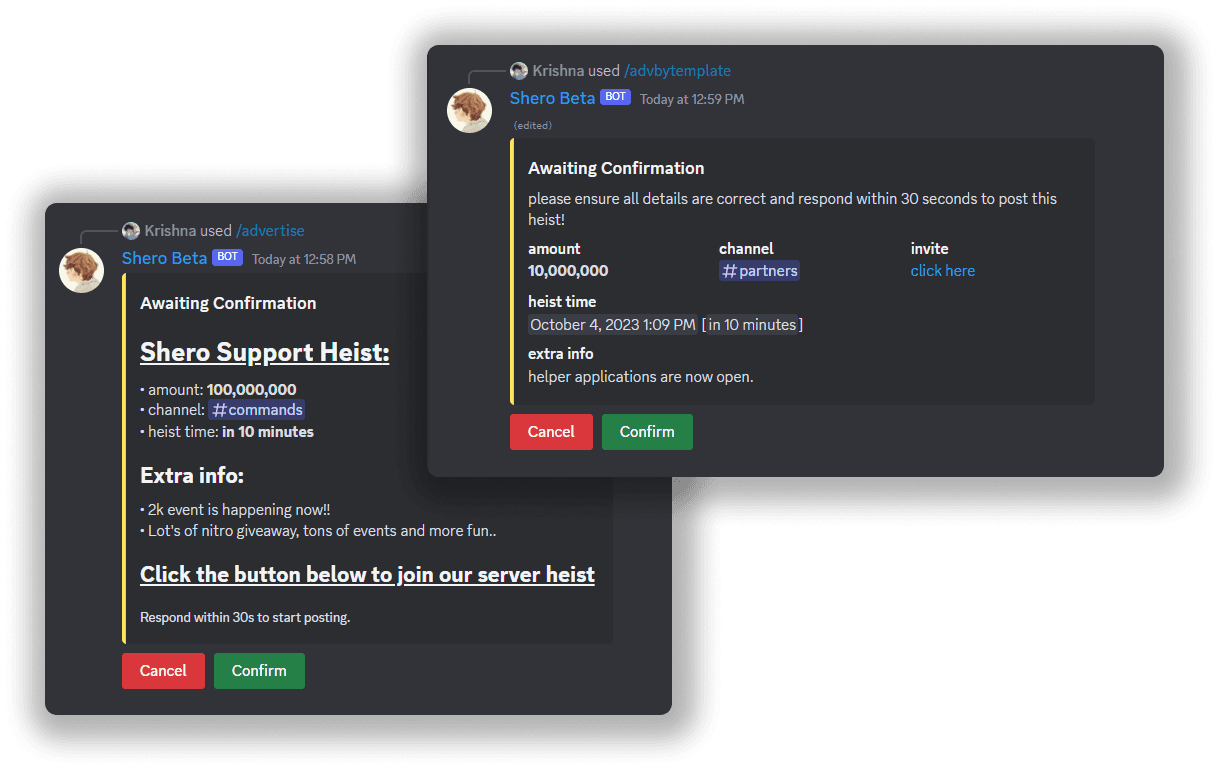The image size is (1219, 770).
Task: Click Krishna's small avatar beside /advbytemplate
Action: click(519, 71)
